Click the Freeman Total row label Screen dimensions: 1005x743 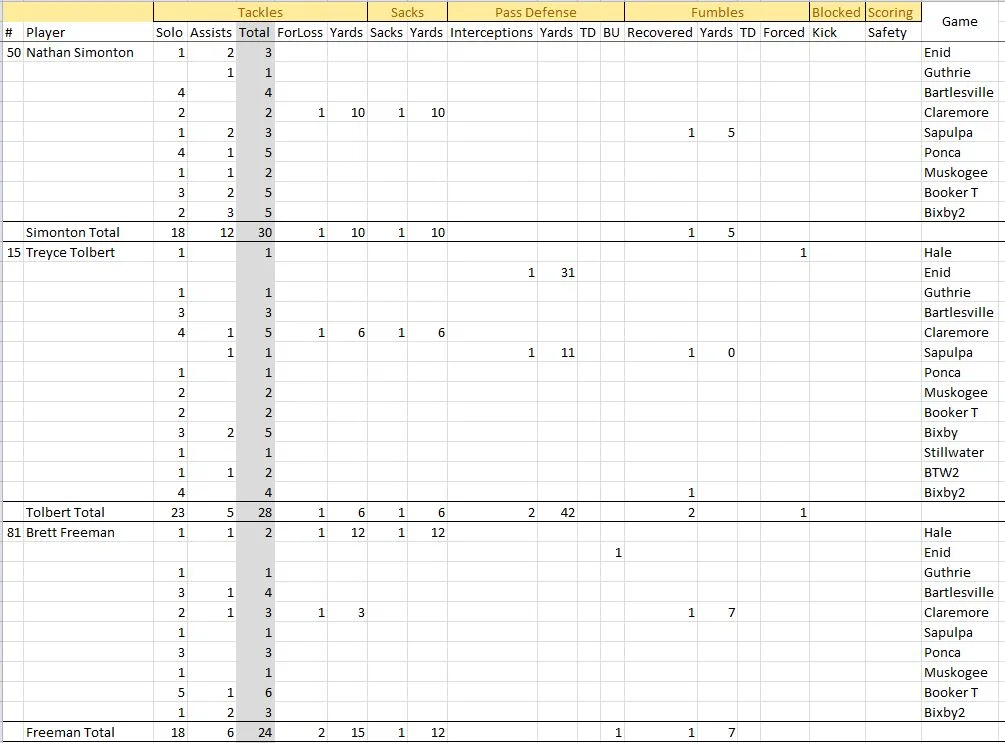[x=88, y=733]
